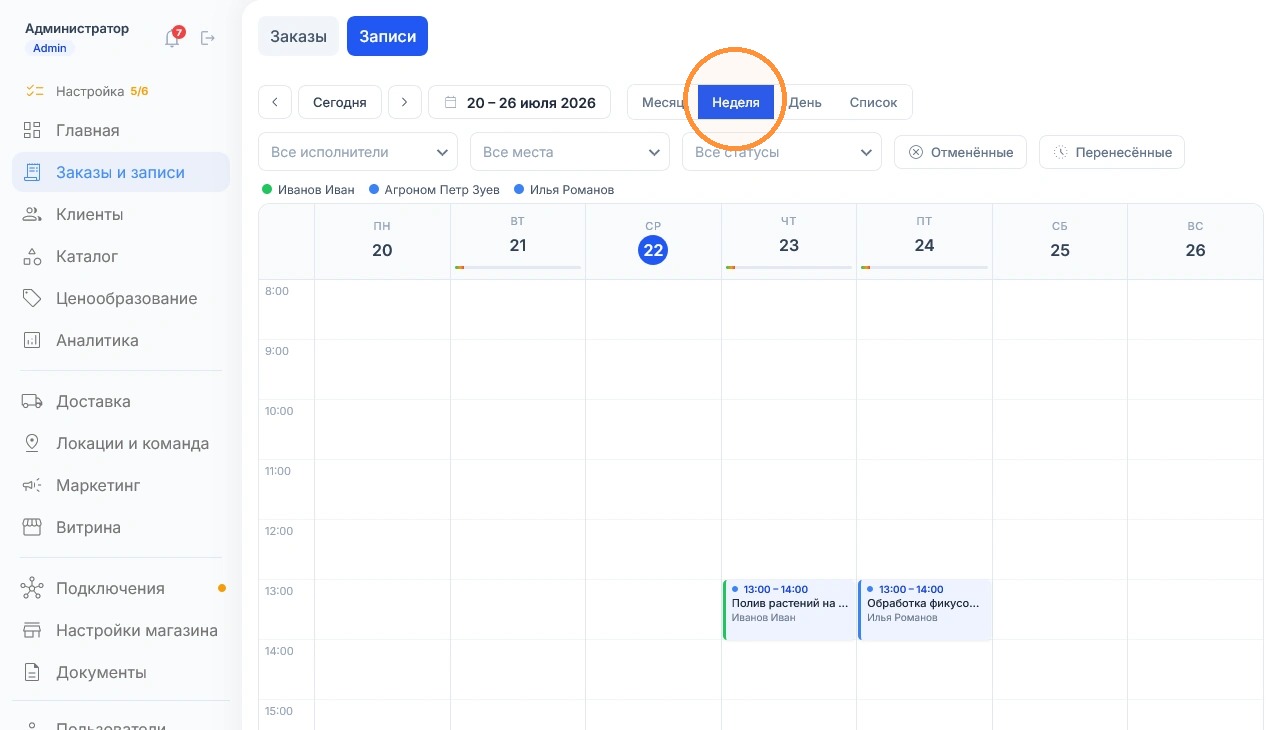1280x730 pixels.
Task: Open Полив растений appointment on Thursday
Action: (789, 609)
